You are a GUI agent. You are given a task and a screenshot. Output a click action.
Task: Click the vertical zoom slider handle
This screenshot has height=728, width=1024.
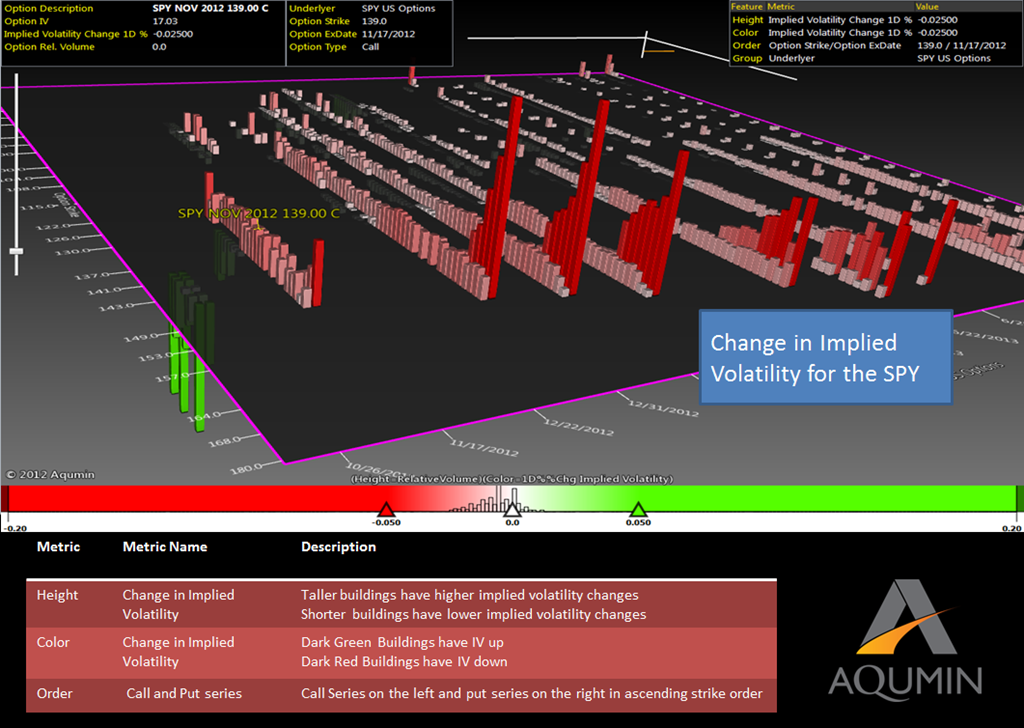(x=16, y=251)
